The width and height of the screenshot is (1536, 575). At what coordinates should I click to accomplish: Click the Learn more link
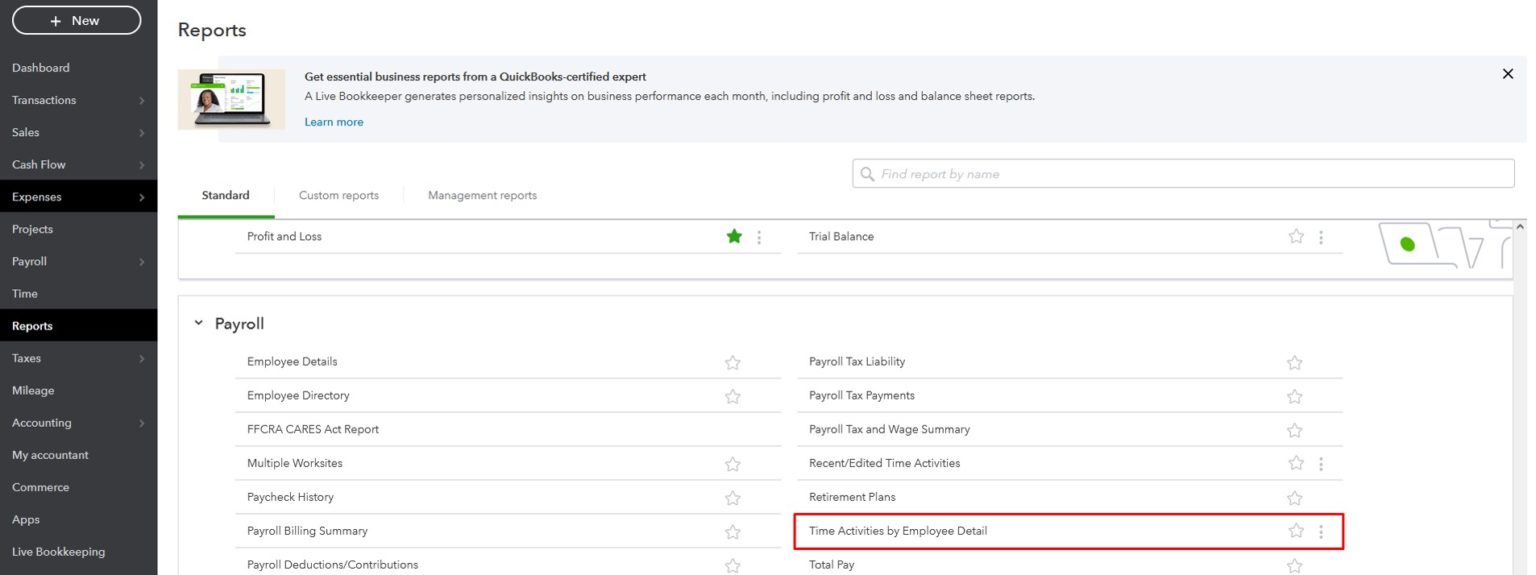click(334, 122)
